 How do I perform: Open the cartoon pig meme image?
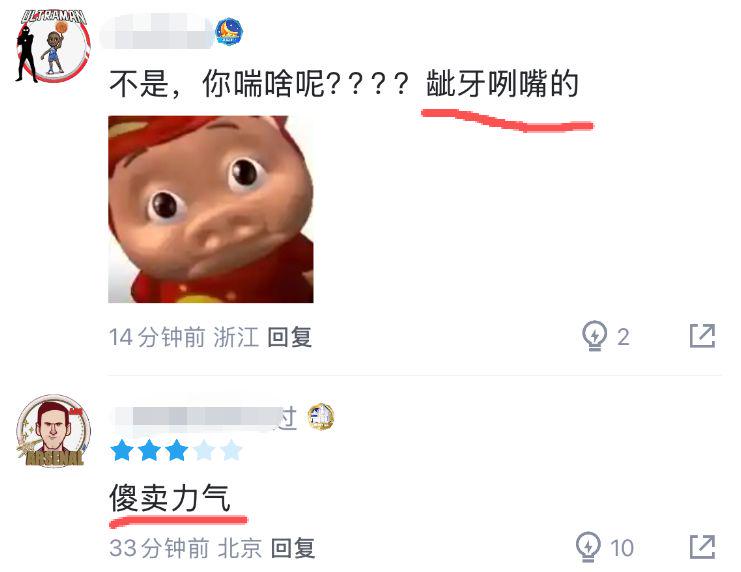pyautogui.click(x=211, y=209)
